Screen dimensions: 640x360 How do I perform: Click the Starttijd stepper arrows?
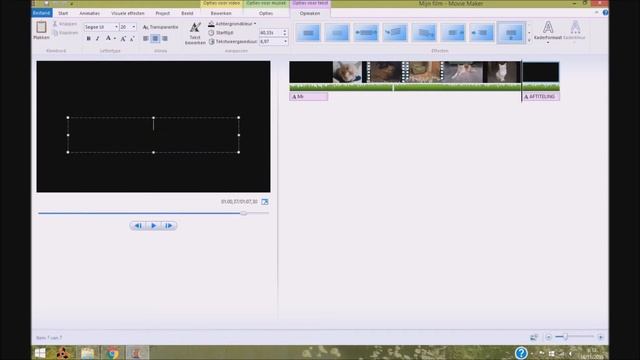(285, 33)
